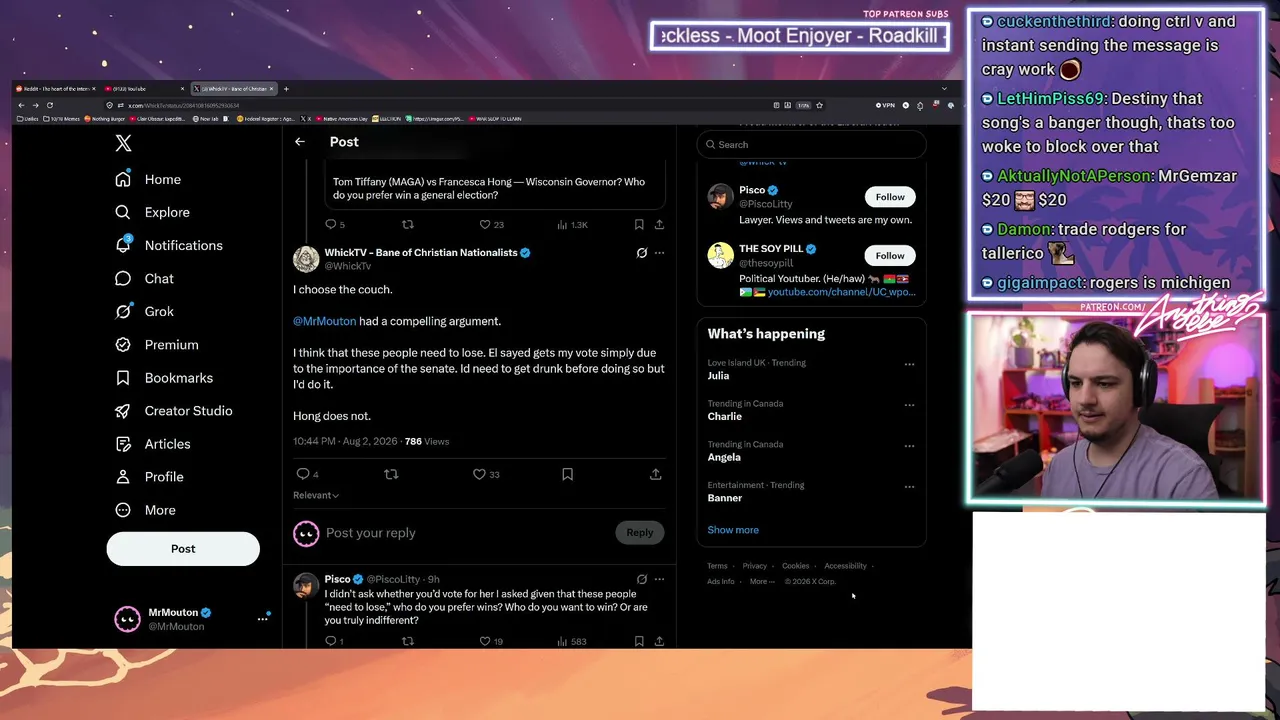Reply to WhickTV's post with 4 replies

tap(307, 474)
